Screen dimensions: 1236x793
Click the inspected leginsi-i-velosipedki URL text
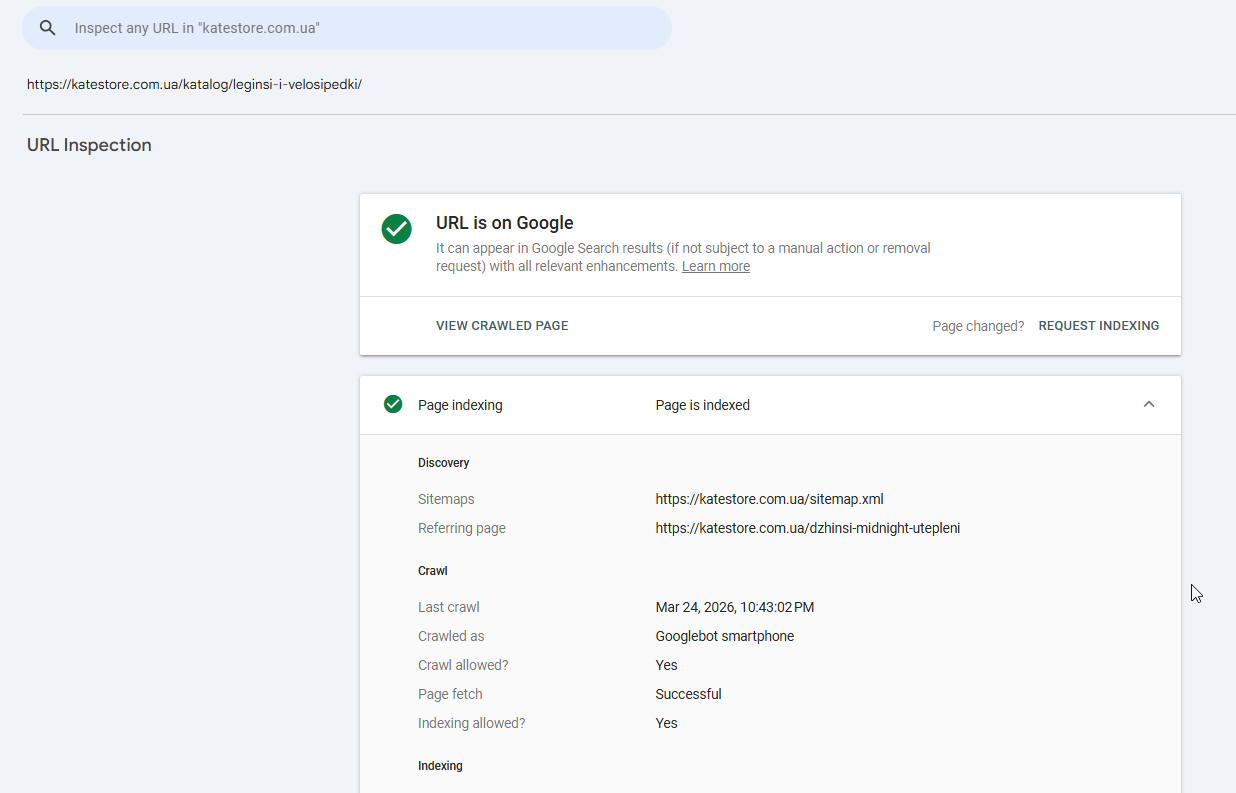[194, 84]
